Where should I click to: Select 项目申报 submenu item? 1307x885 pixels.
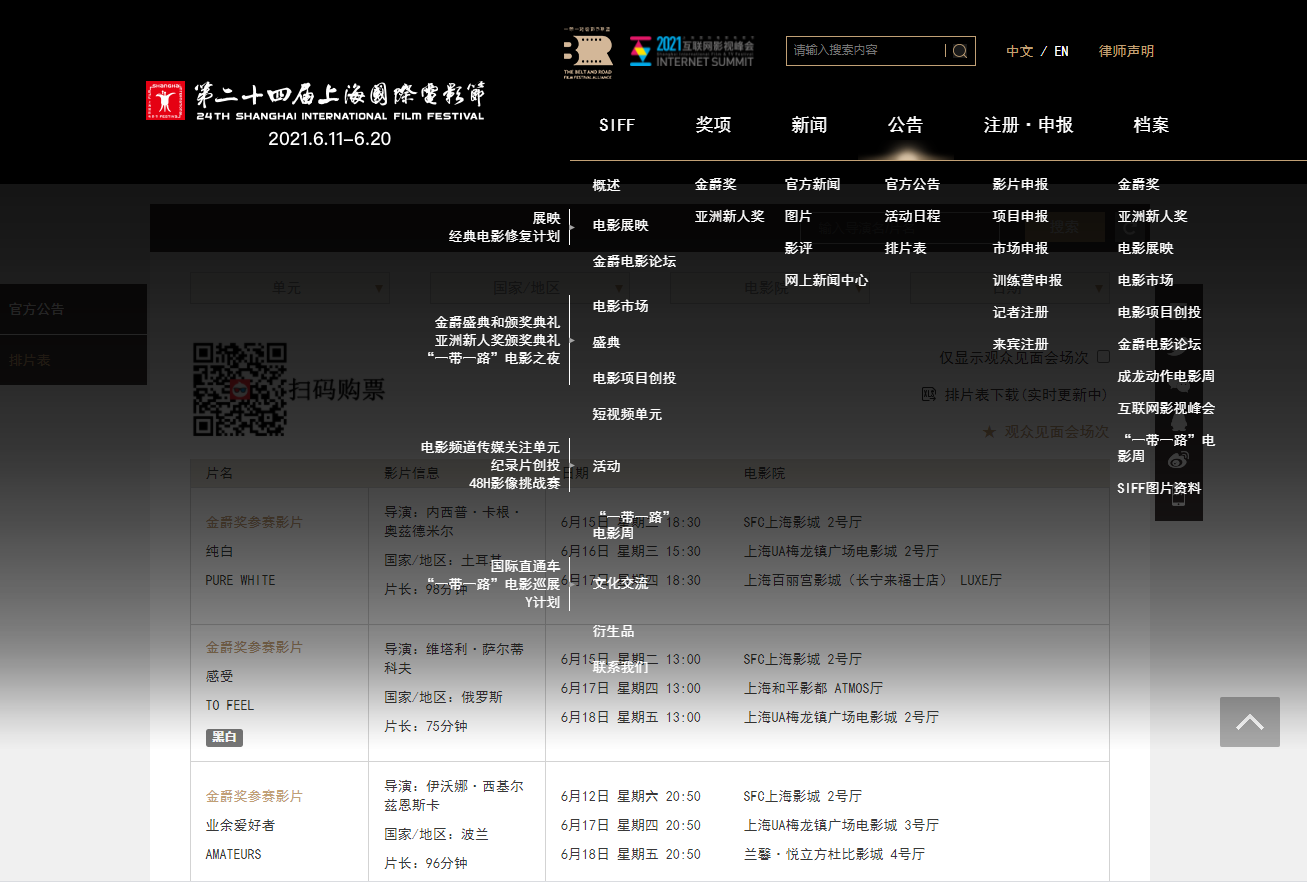(x=1020, y=216)
